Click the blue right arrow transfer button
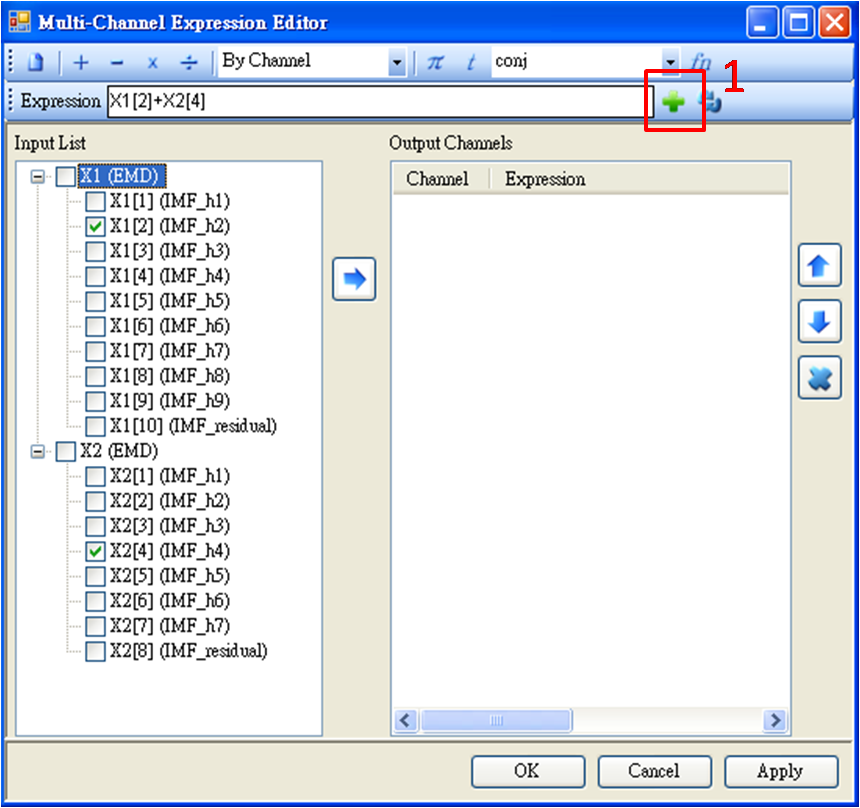The image size is (860, 808). click(354, 279)
